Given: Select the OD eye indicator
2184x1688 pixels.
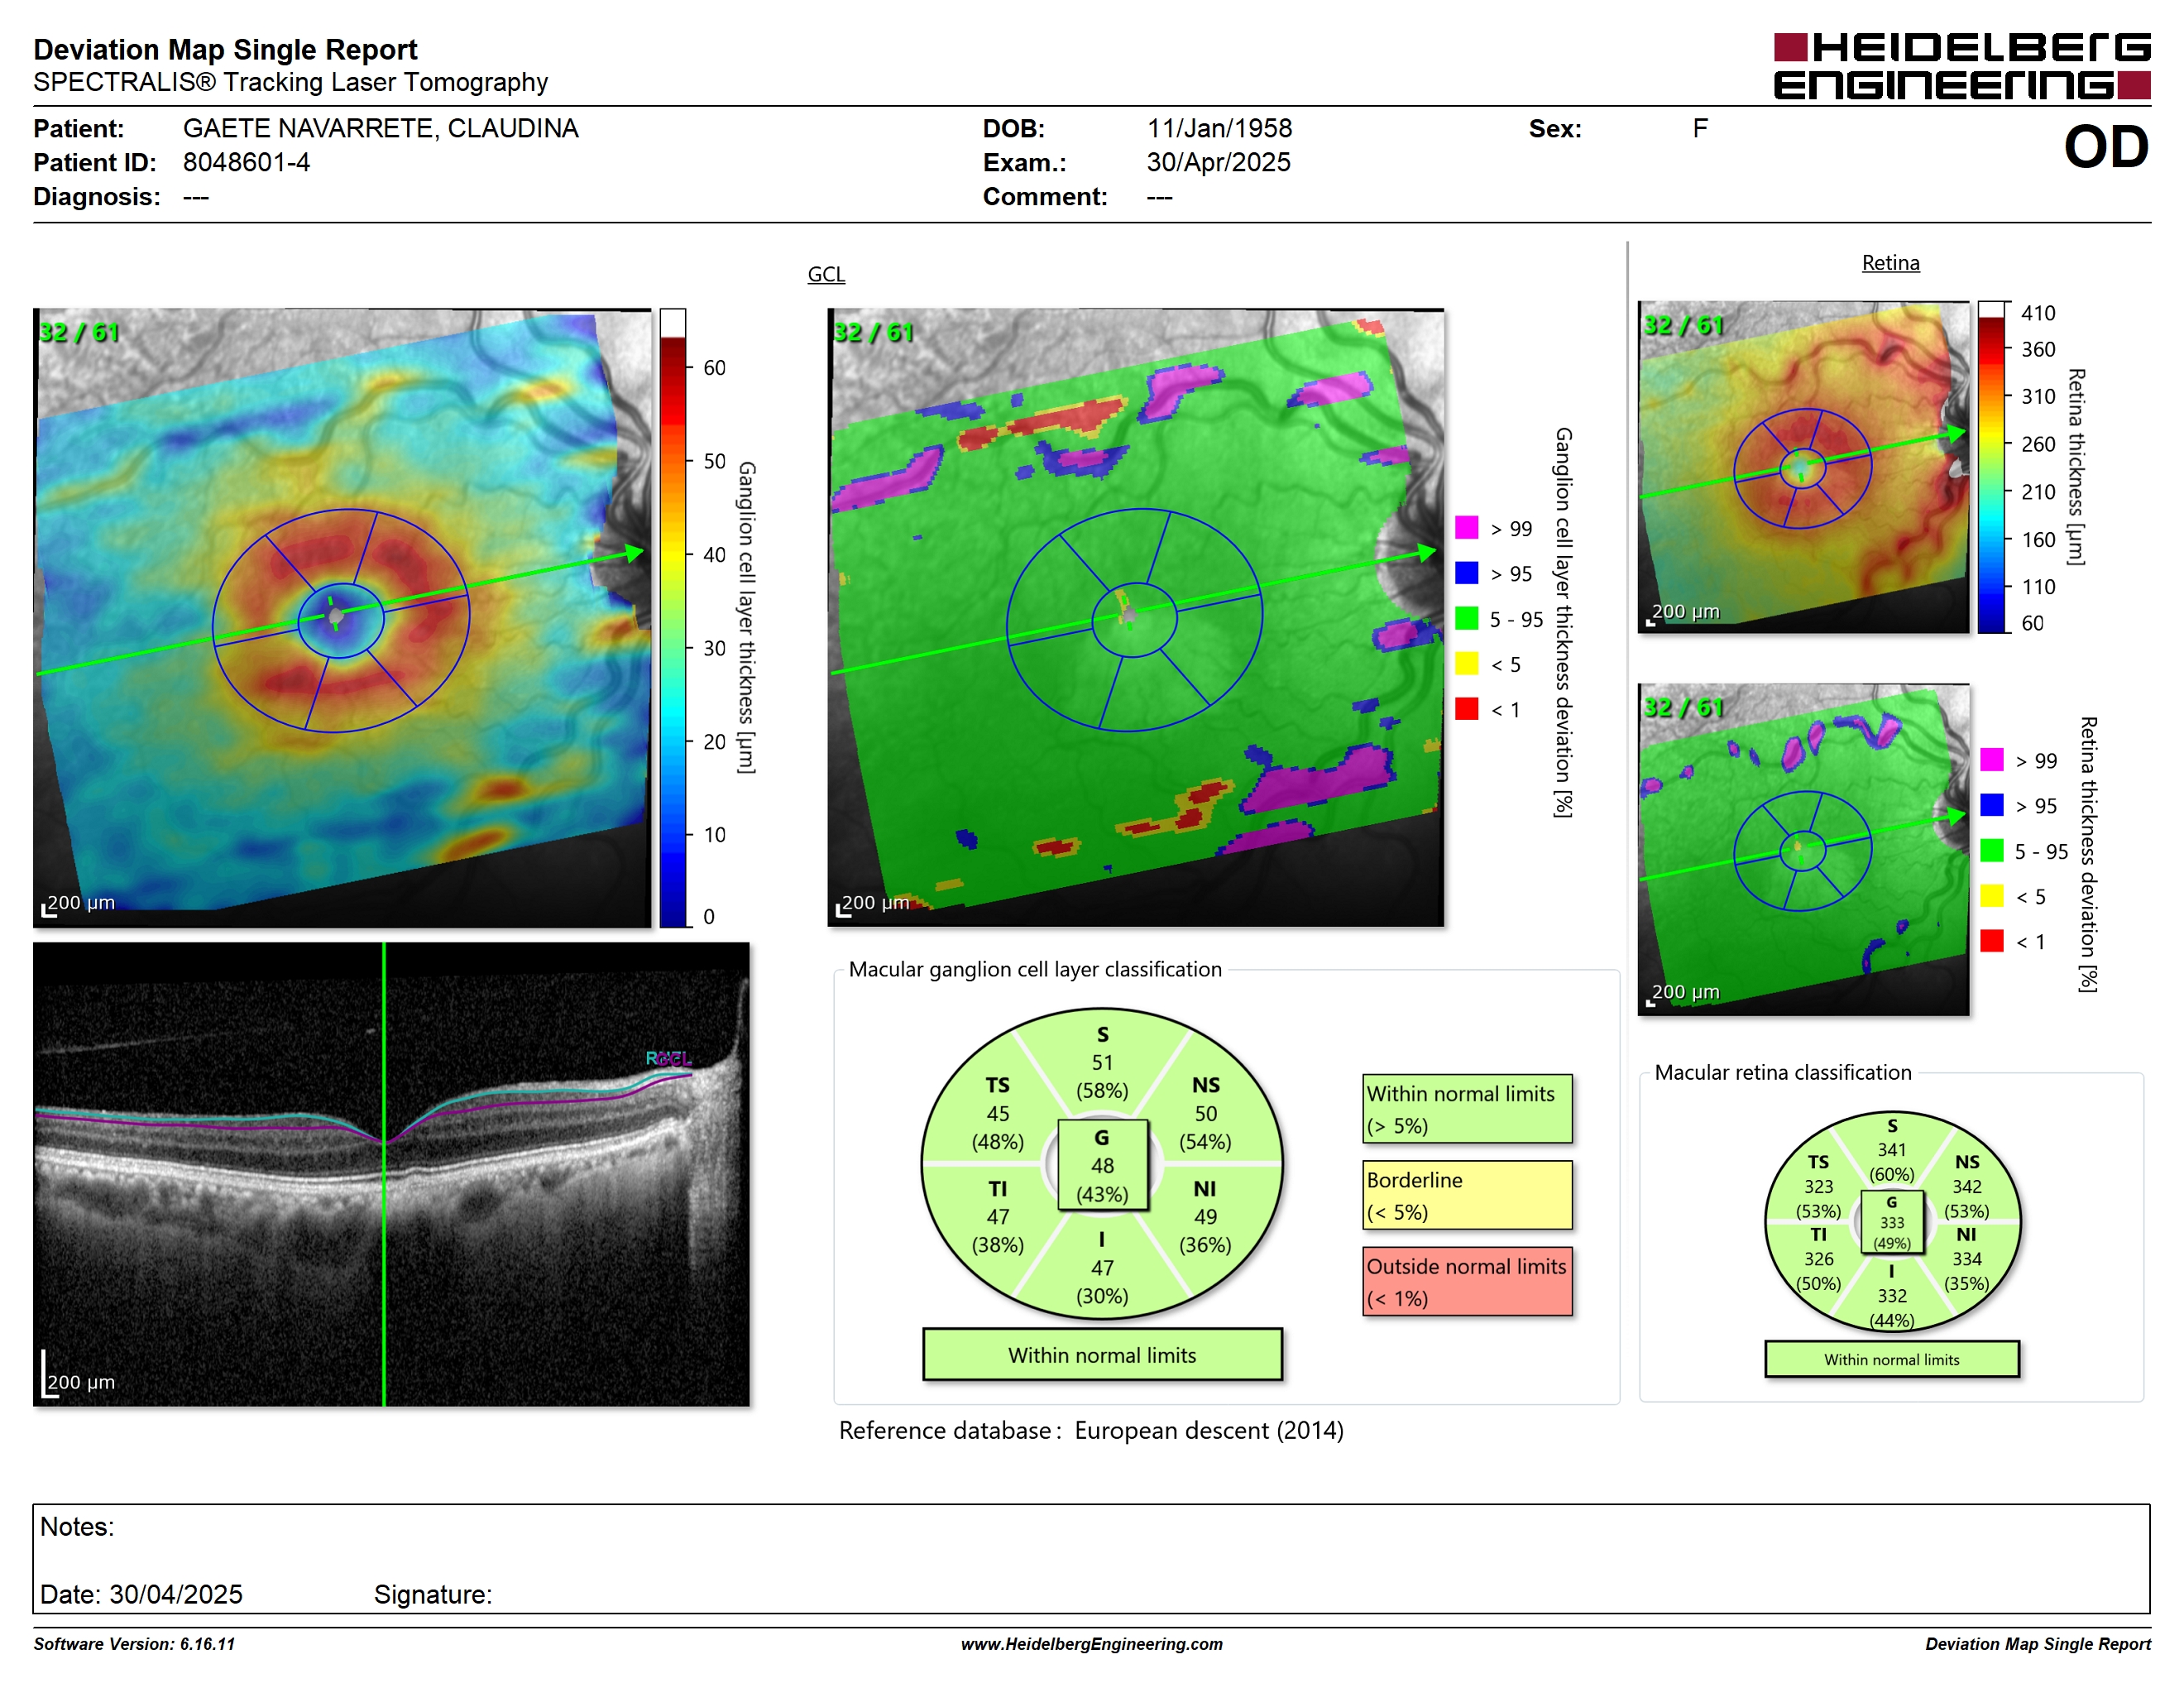Looking at the screenshot, I should 2105,147.
